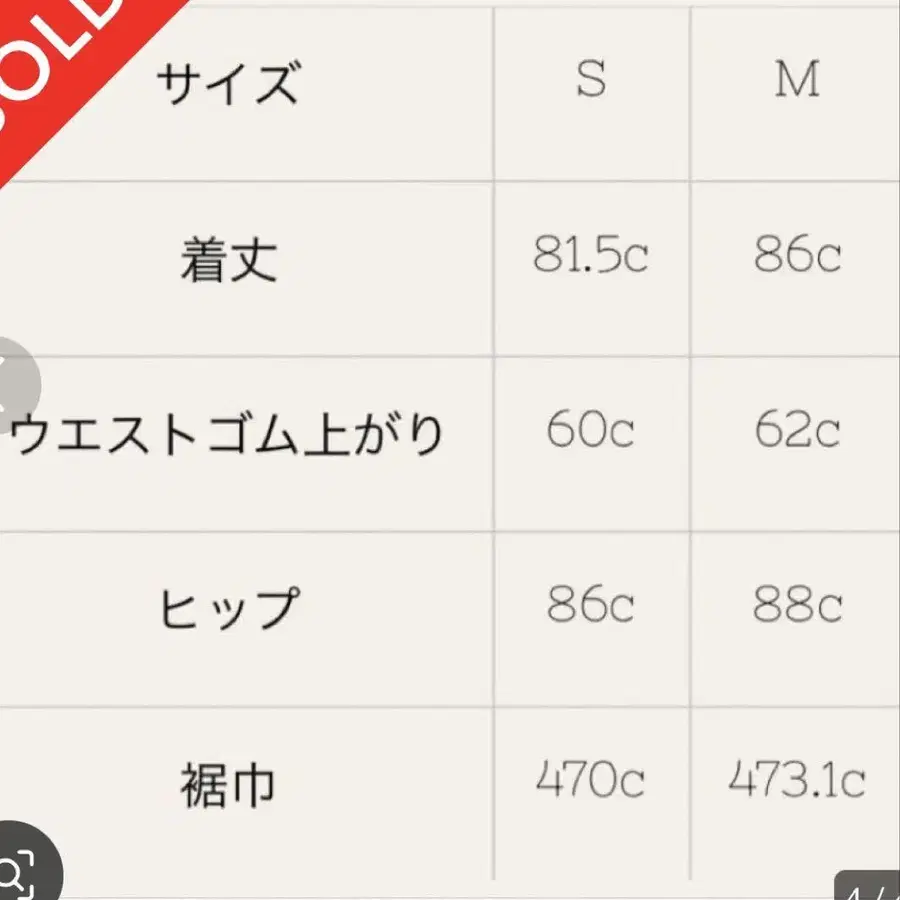
Task: Click the 473.1c hem width value
Action: tap(797, 780)
